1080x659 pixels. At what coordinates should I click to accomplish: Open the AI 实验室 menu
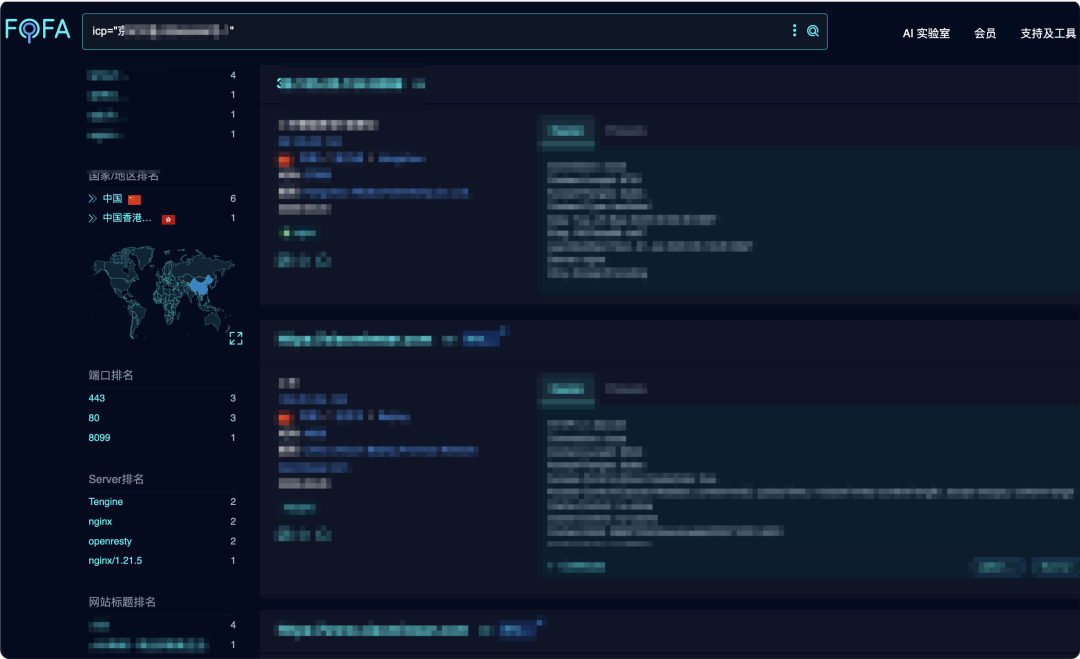pyautogui.click(x=926, y=33)
